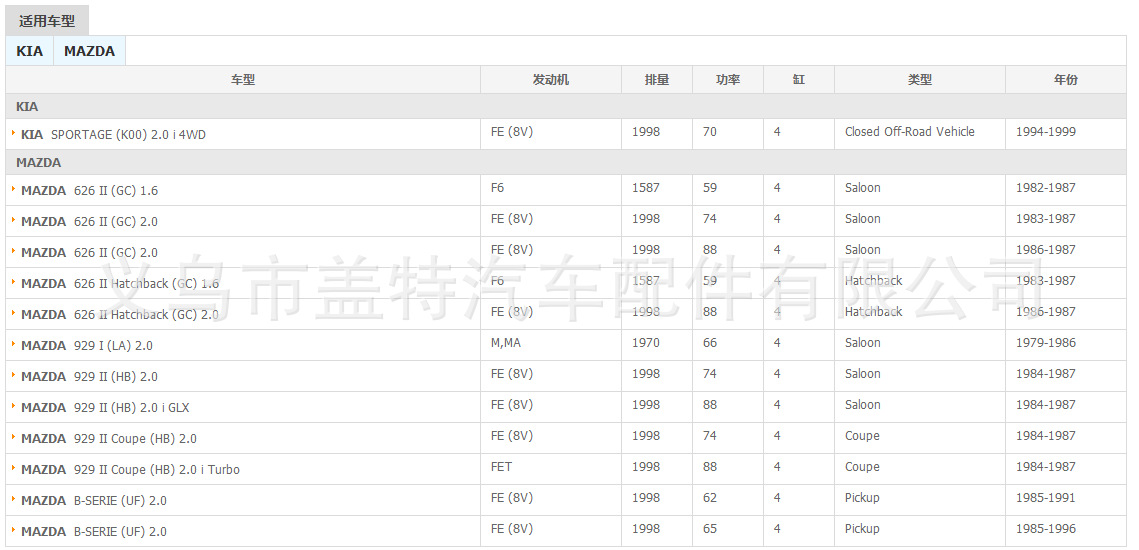
Task: Select the power value 66 cell
Action: (728, 345)
